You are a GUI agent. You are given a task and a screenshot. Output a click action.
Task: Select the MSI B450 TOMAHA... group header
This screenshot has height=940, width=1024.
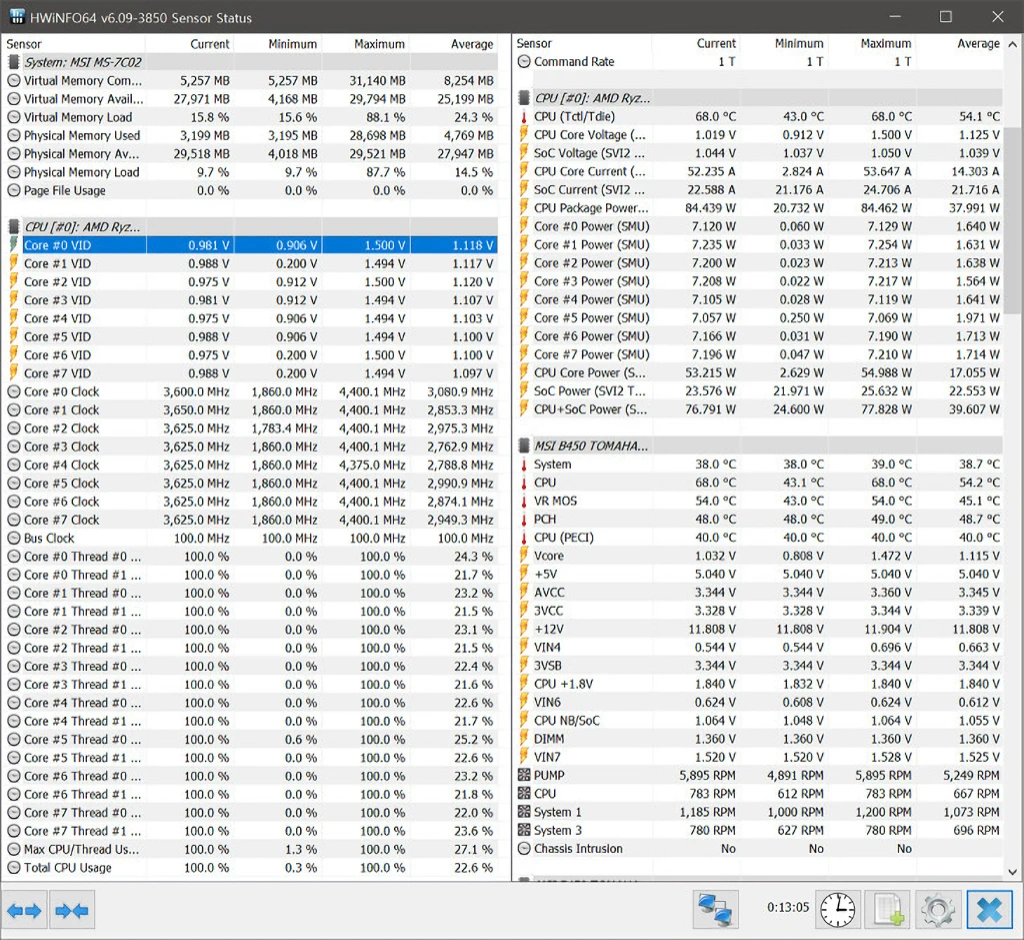pos(758,446)
